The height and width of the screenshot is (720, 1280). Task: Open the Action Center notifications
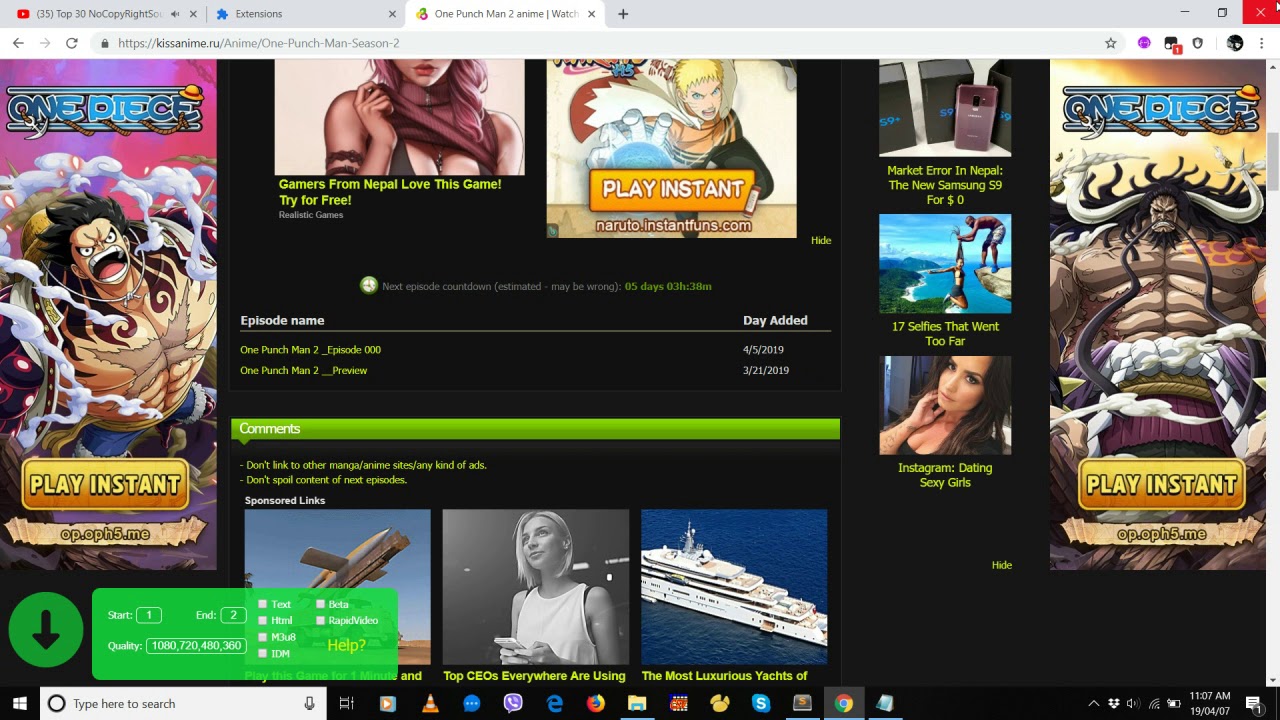coord(1254,703)
